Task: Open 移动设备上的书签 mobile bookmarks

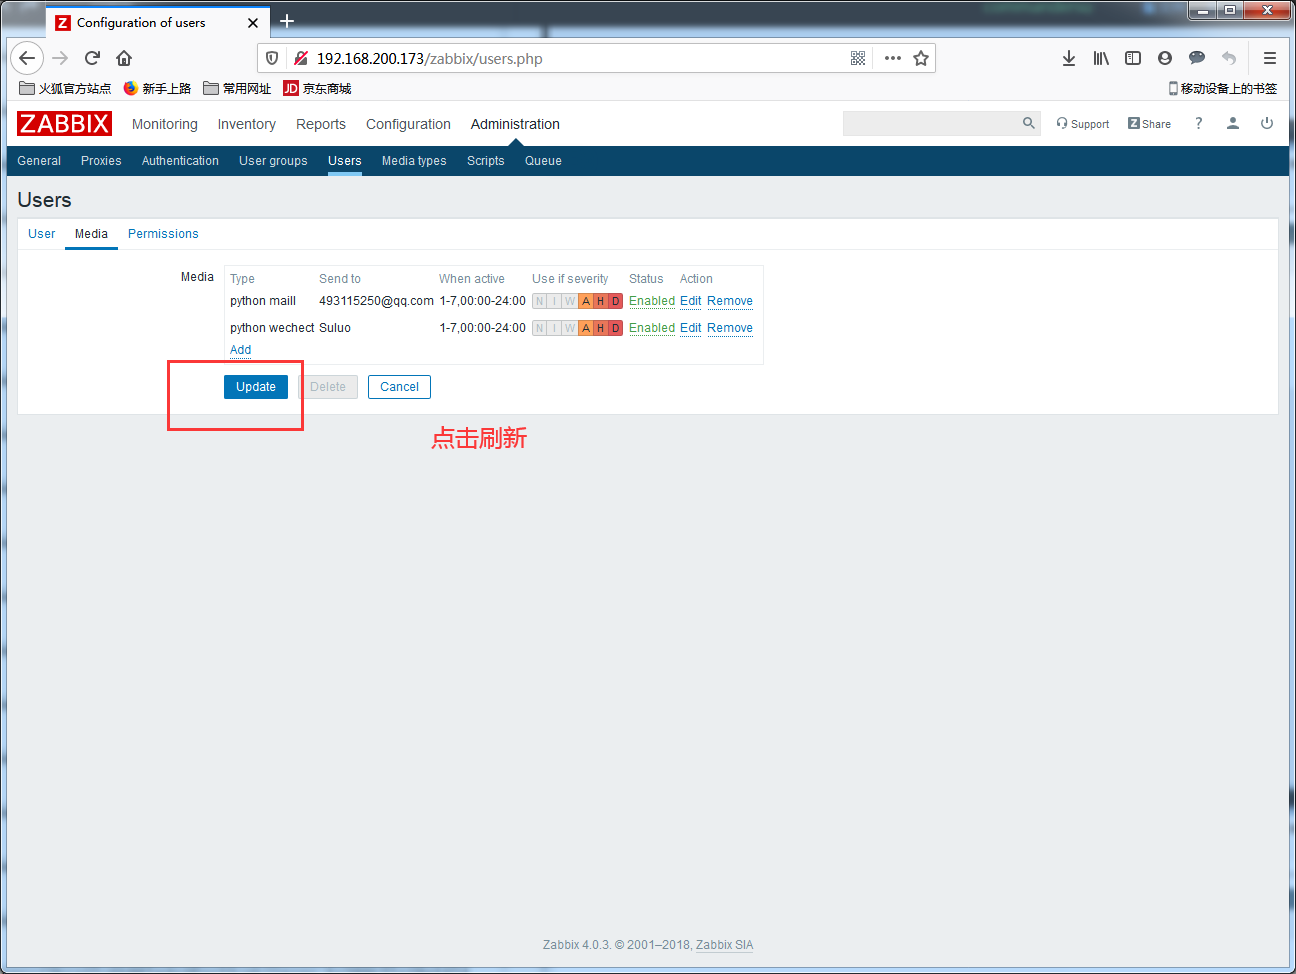Action: pos(1223,88)
